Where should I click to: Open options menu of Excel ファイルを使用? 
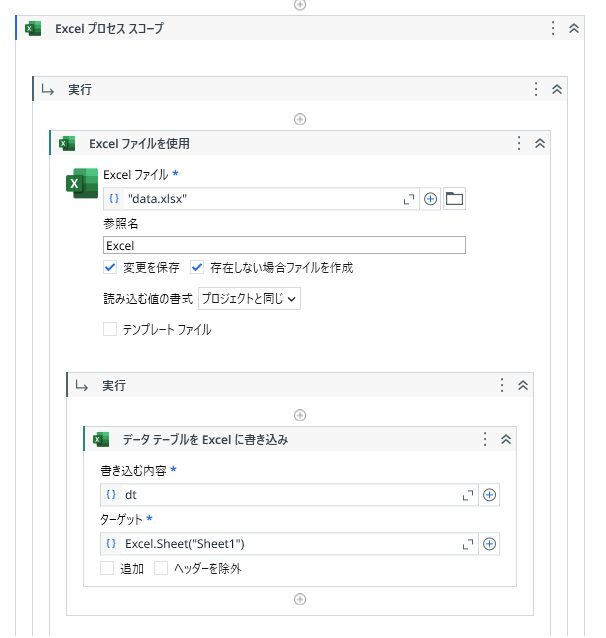(519, 143)
